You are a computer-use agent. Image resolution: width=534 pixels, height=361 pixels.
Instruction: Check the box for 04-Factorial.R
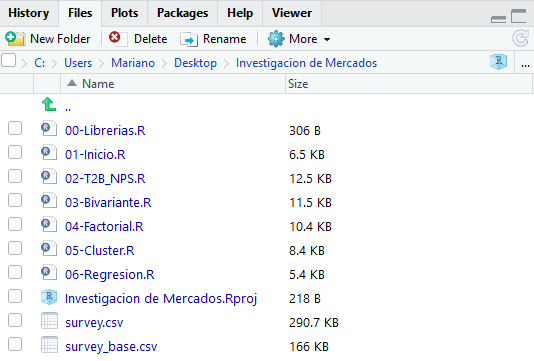tap(15, 224)
